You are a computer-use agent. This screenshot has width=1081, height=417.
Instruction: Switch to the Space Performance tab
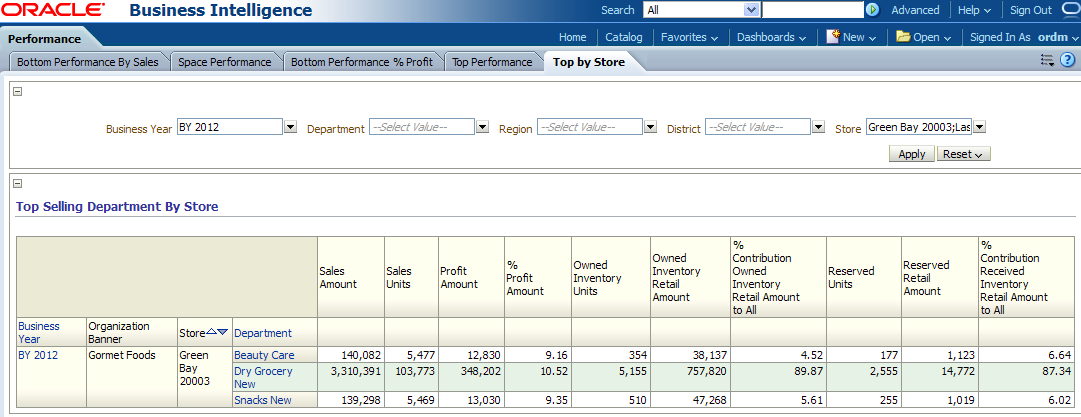coord(224,62)
